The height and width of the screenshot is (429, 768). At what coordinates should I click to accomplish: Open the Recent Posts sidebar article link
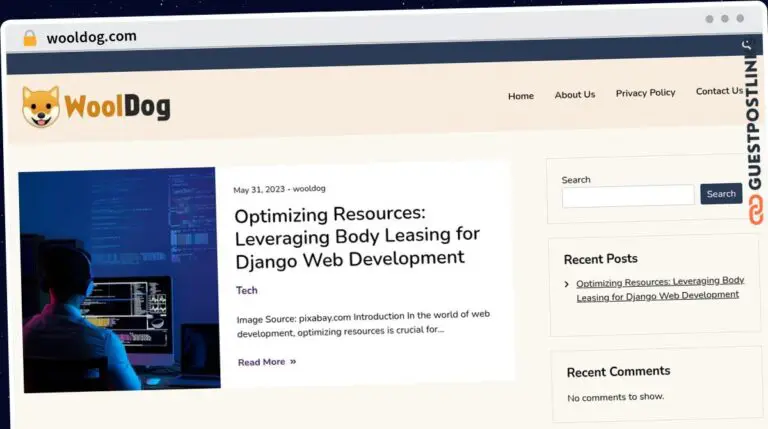point(659,288)
